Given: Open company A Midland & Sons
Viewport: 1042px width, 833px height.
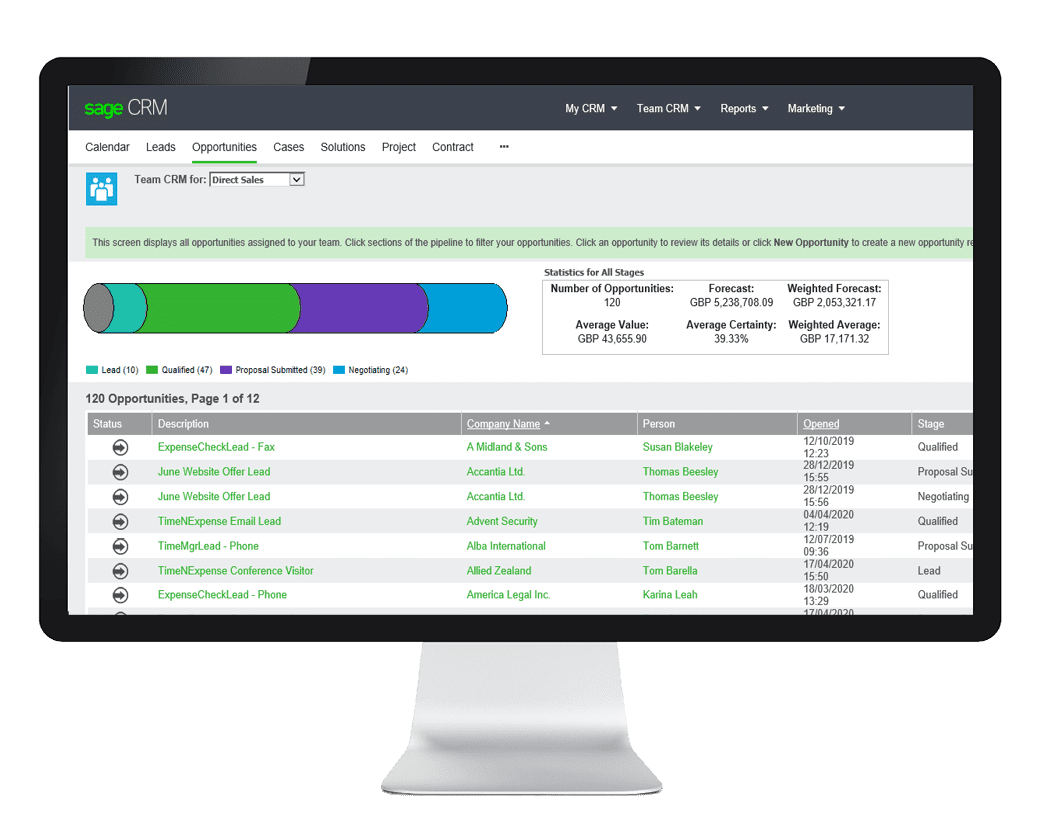Looking at the screenshot, I should [x=506, y=447].
